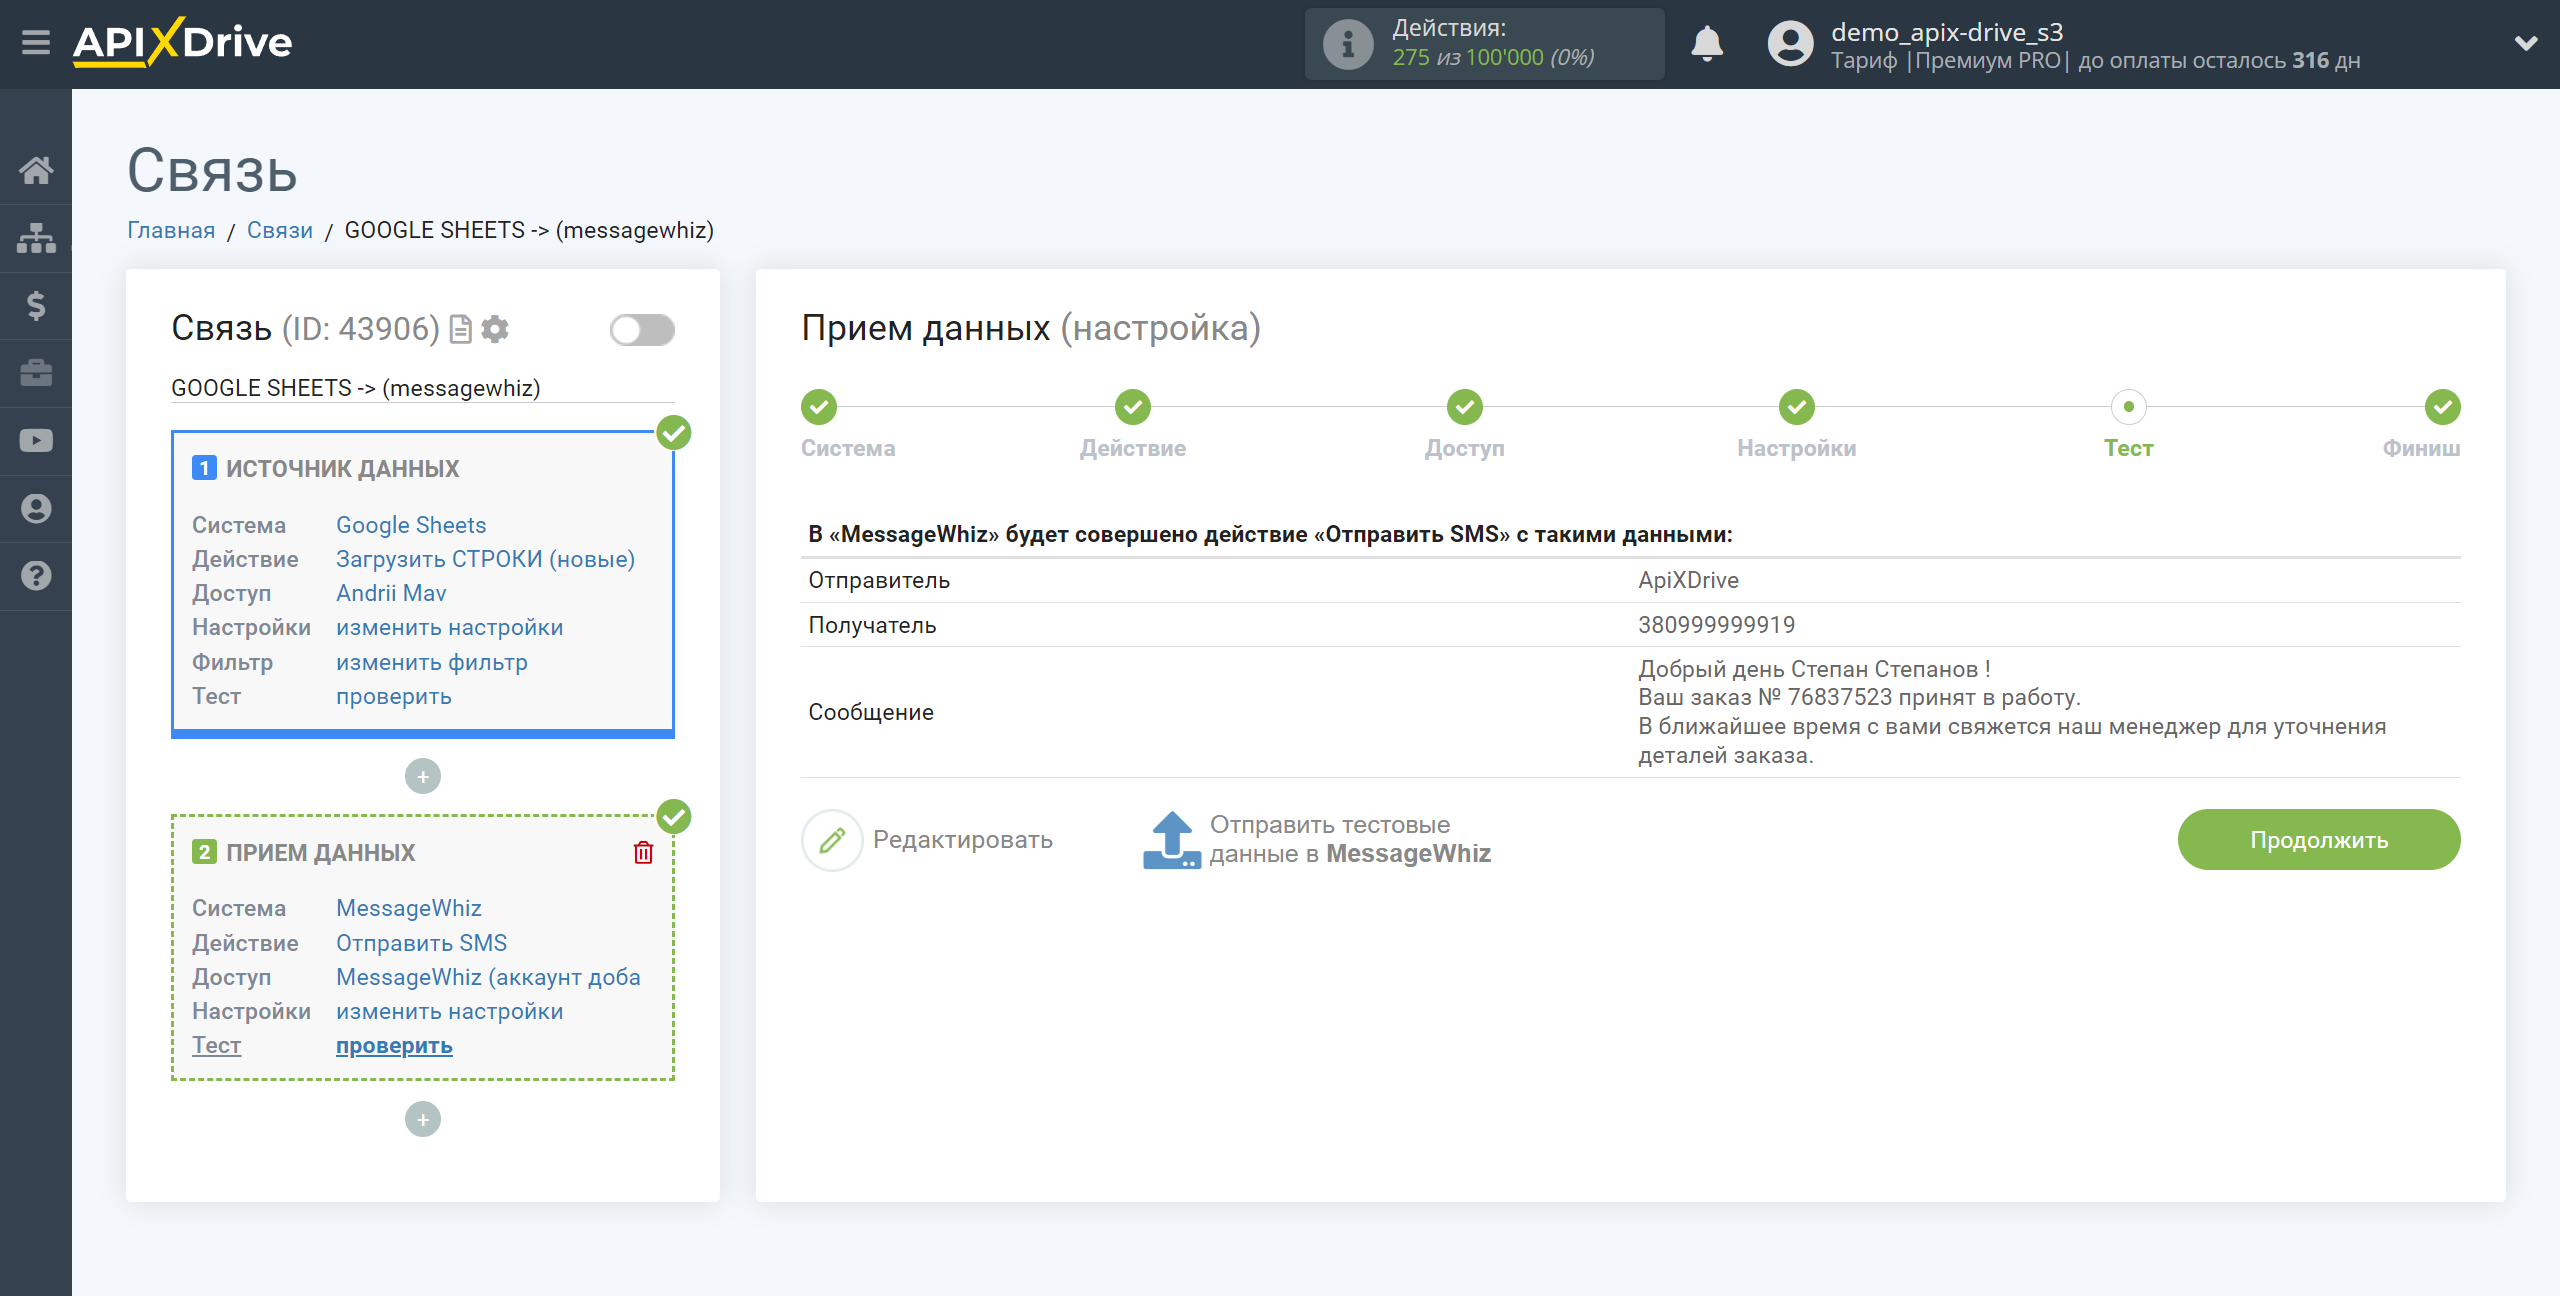
Task: Click the connection name field
Action: (x=423, y=388)
